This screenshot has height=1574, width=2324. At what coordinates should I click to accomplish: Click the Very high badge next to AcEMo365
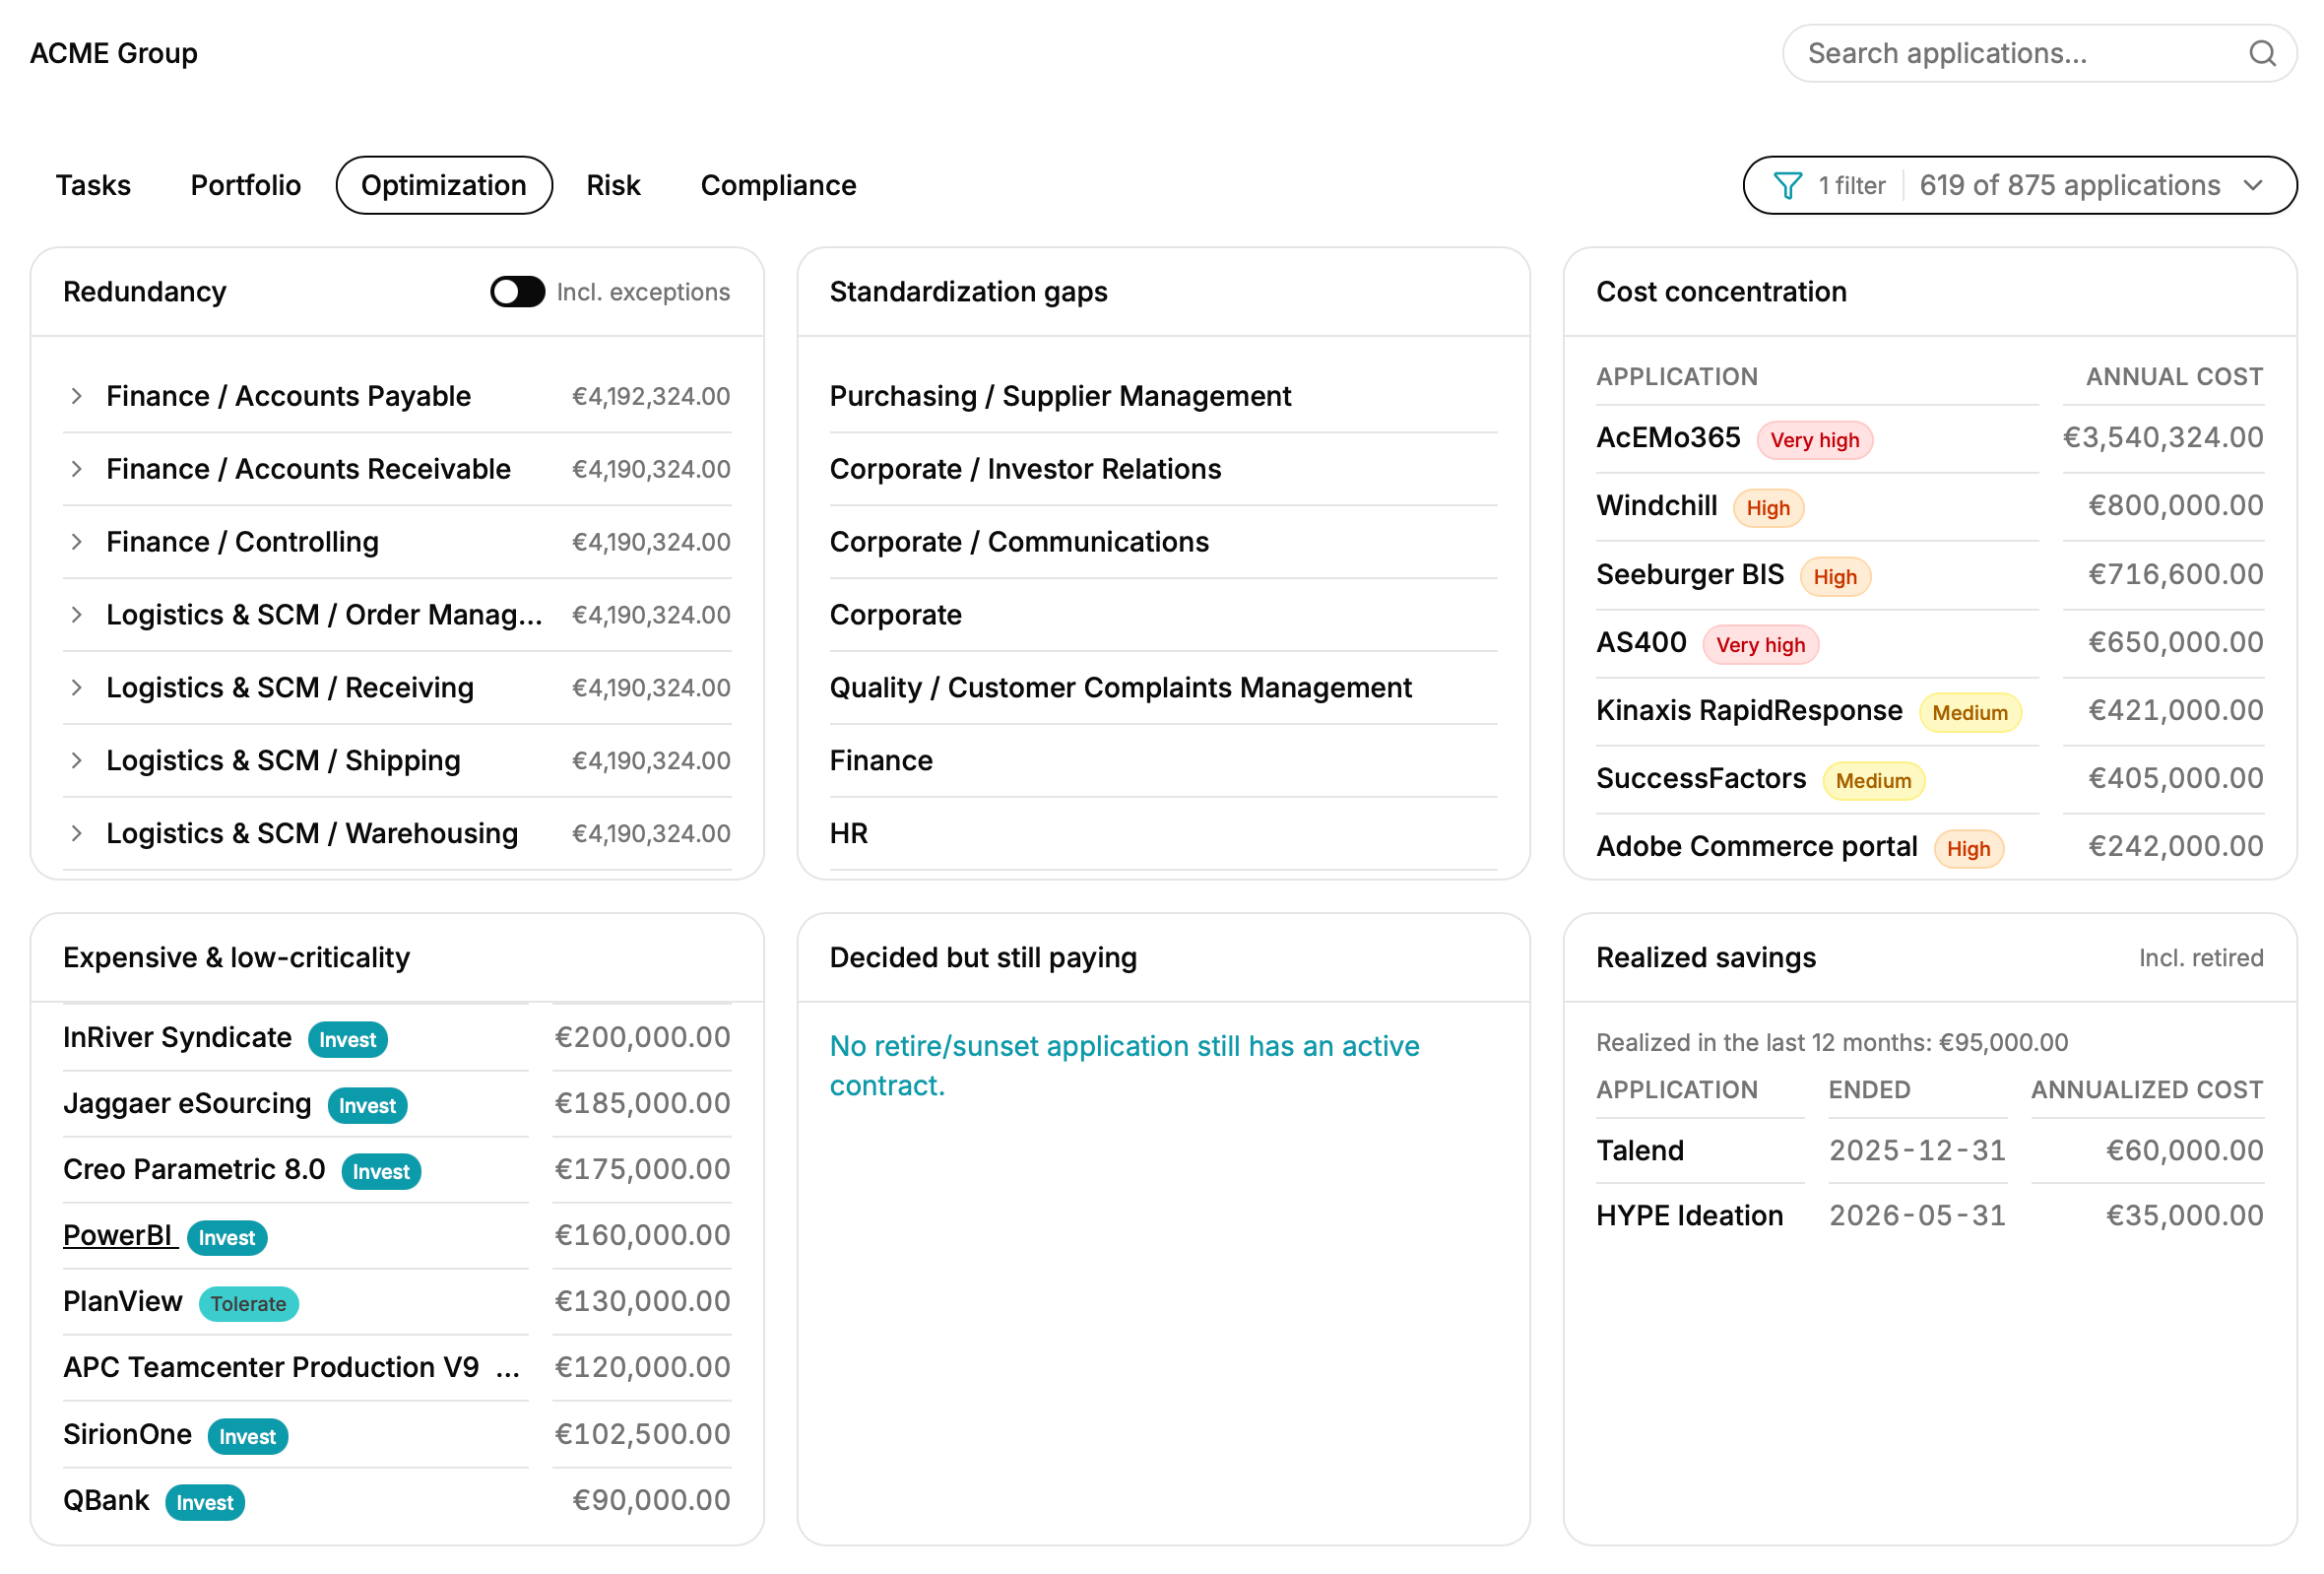(x=1814, y=440)
